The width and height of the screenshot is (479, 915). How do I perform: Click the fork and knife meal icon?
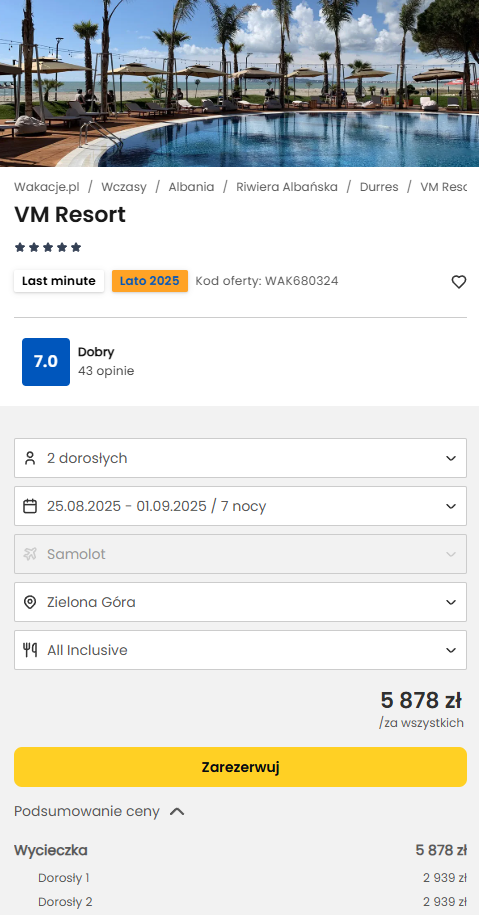pos(30,650)
